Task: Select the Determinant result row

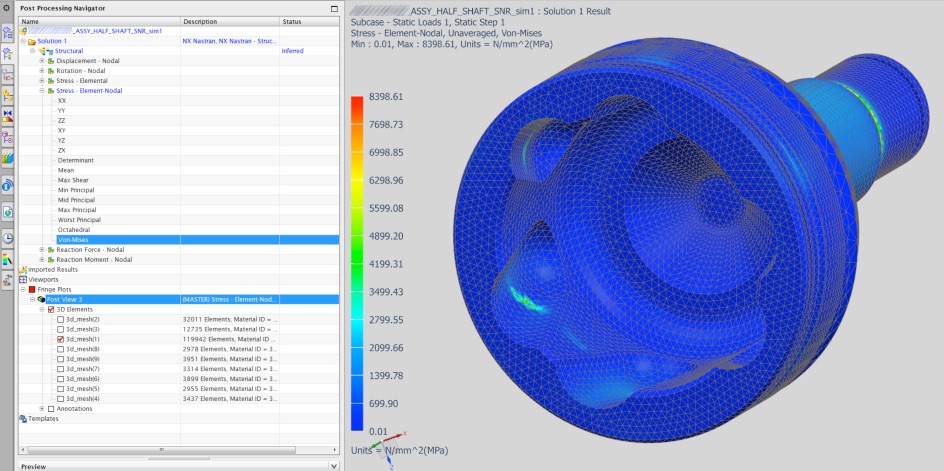Action: [75, 160]
